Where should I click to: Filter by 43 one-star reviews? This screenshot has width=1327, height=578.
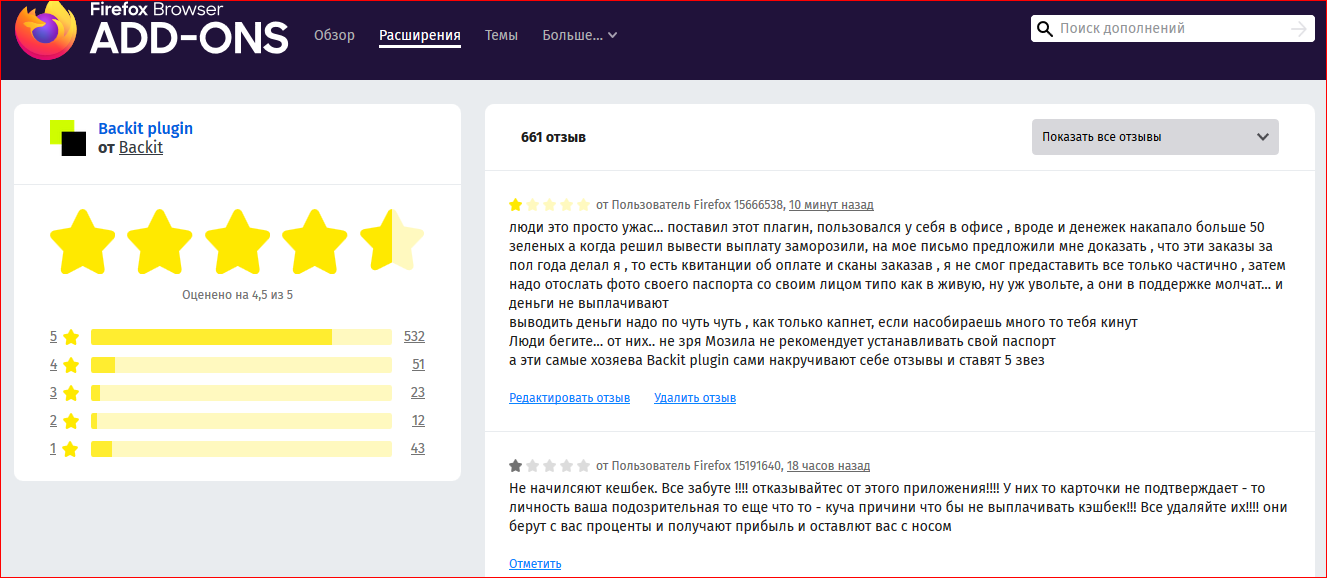(x=418, y=448)
